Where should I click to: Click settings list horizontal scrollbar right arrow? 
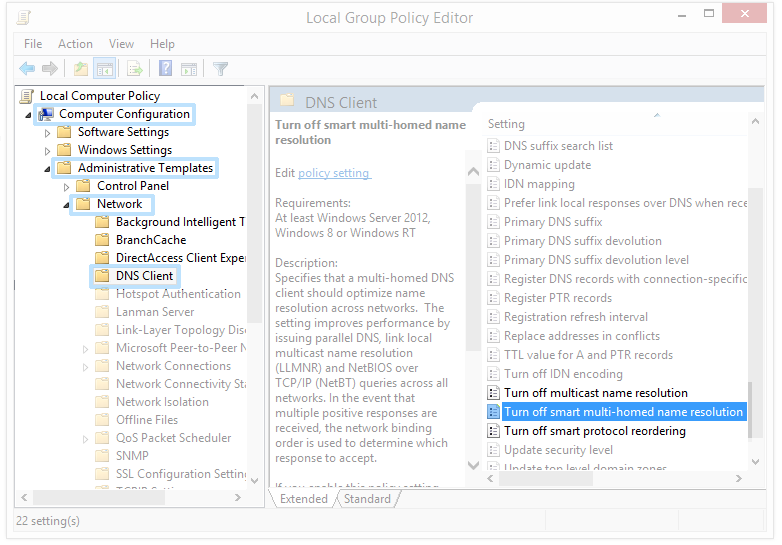(739, 479)
